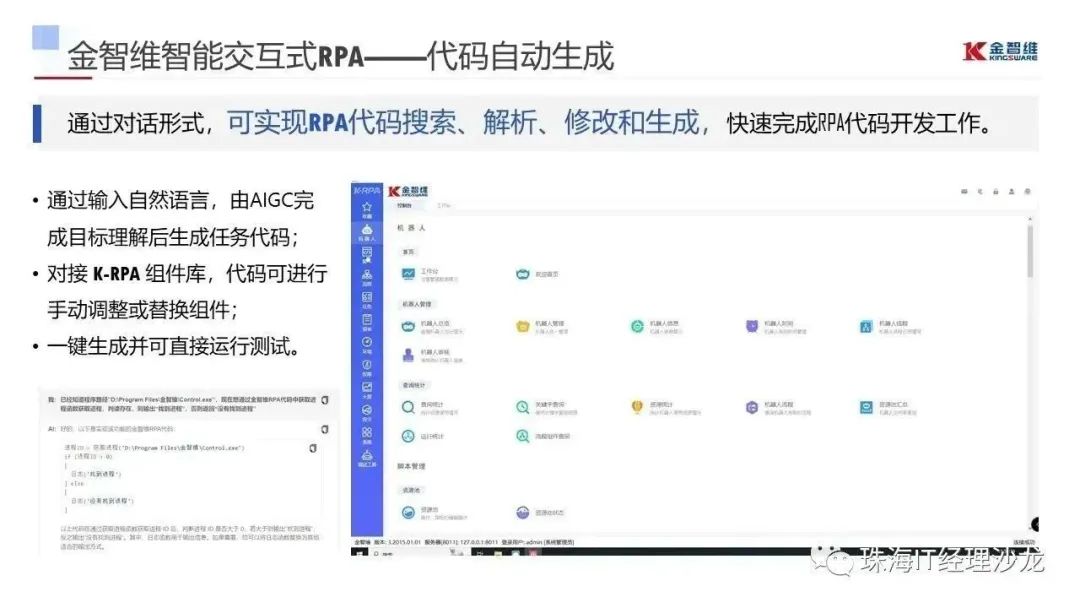Open the 流程组件查询 card

(543, 436)
